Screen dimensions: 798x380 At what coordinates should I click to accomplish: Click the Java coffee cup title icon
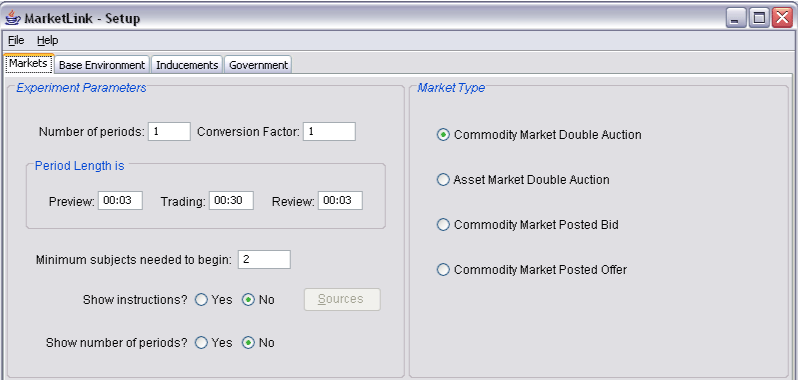click(13, 18)
